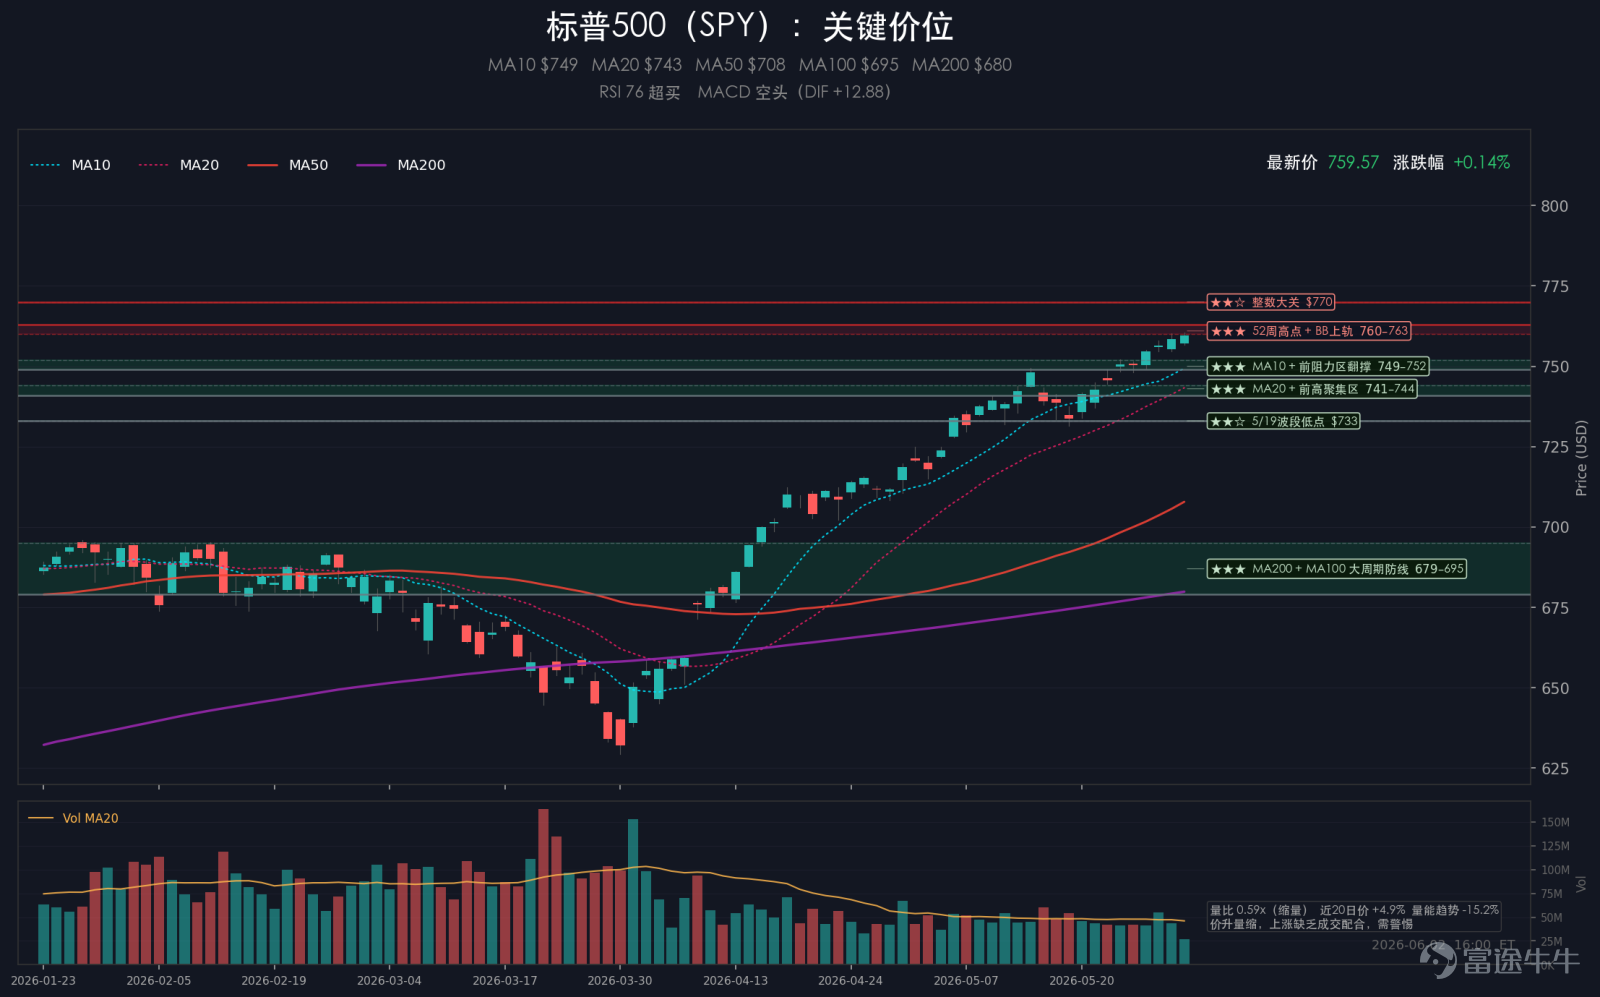This screenshot has width=1600, height=997.
Task: Click the 2026-04-24 date axis label
Action: 851,980
